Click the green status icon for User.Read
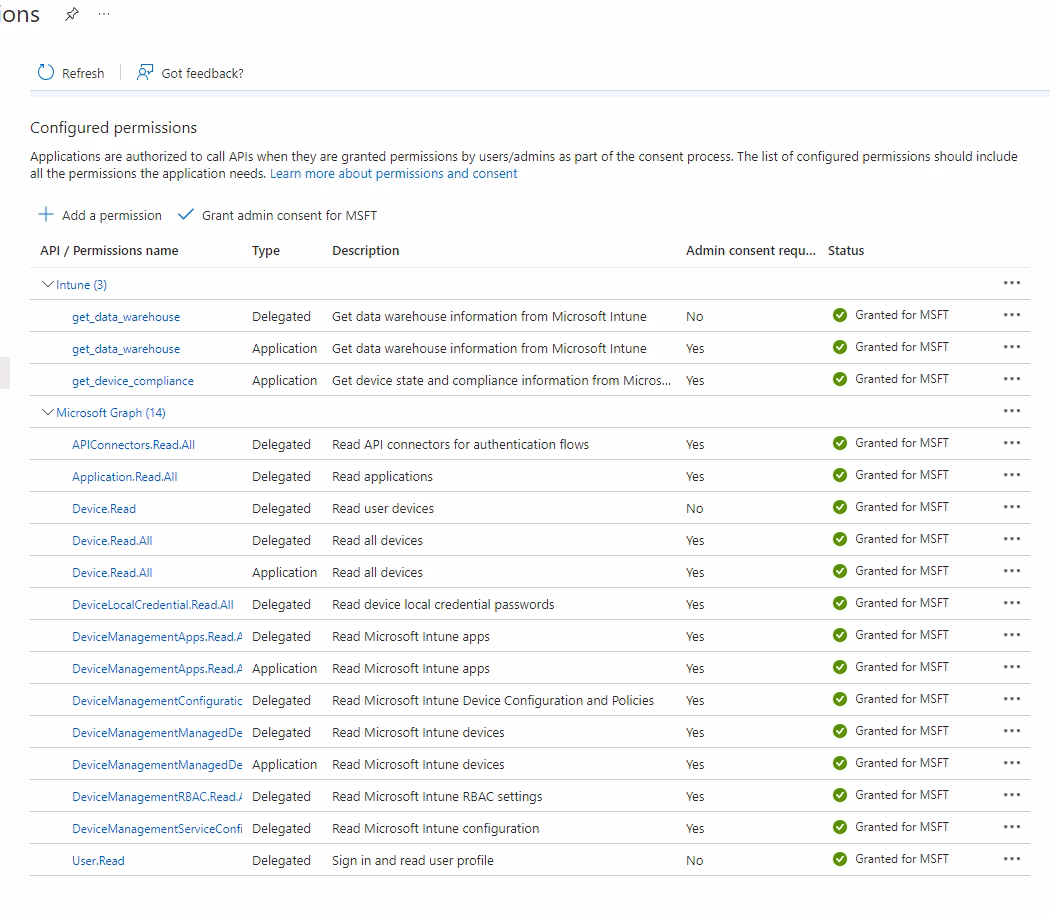Screen dimensions: 1050x916 [840, 859]
